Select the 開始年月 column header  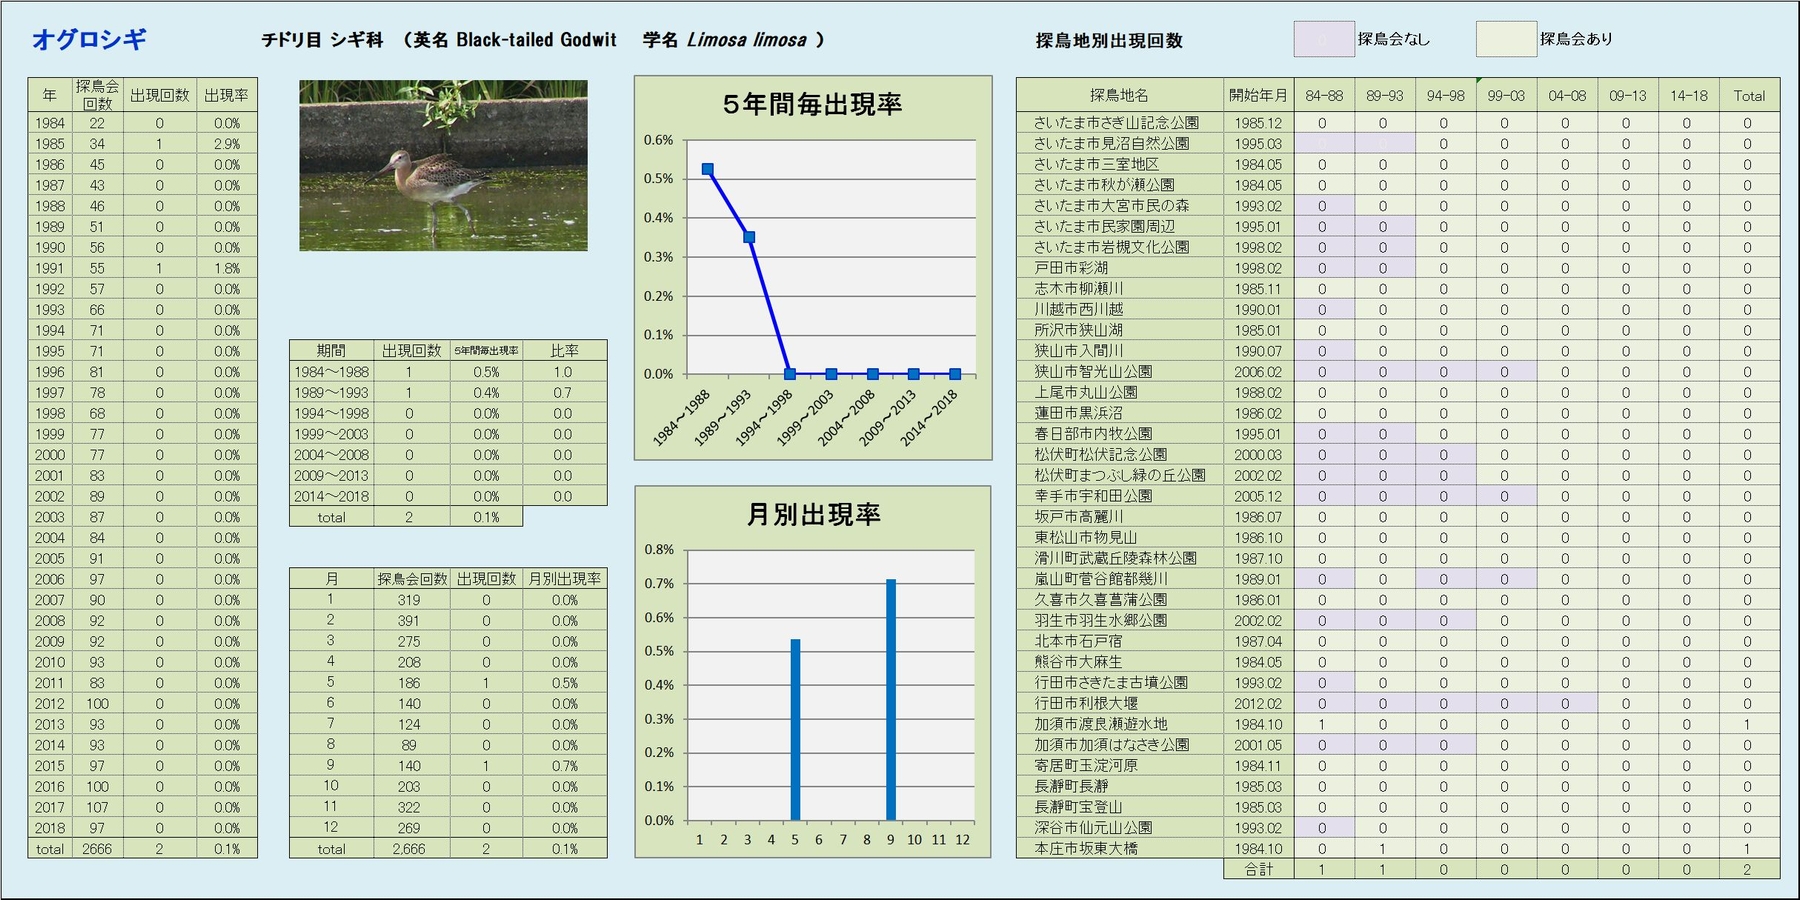(x=1258, y=95)
